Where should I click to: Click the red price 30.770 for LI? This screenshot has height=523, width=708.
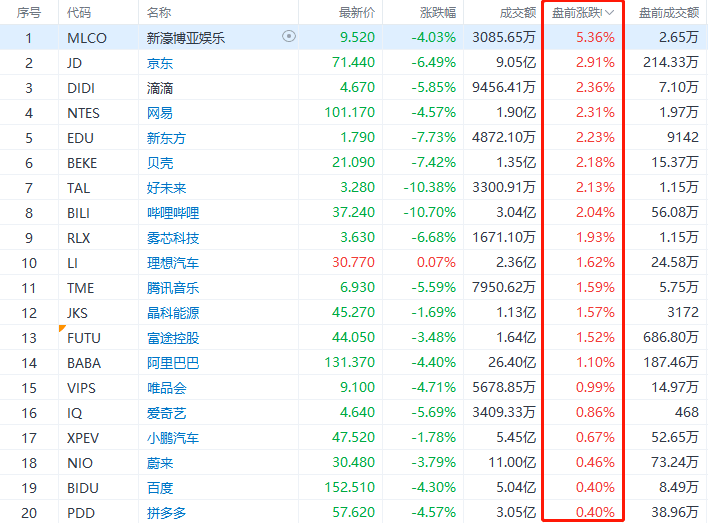353,262
